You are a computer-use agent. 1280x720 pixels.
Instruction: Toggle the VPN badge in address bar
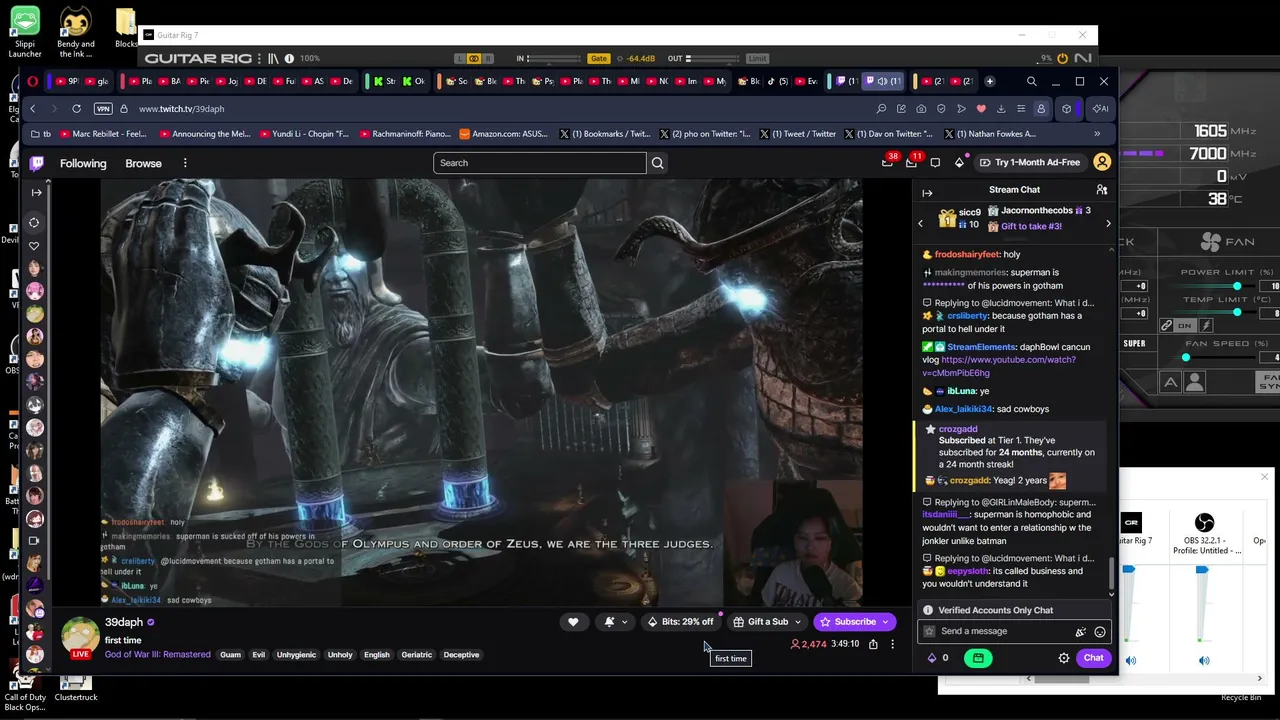point(102,109)
